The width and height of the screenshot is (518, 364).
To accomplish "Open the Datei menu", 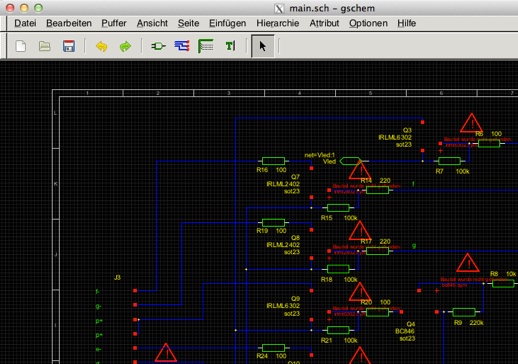I will tap(25, 23).
